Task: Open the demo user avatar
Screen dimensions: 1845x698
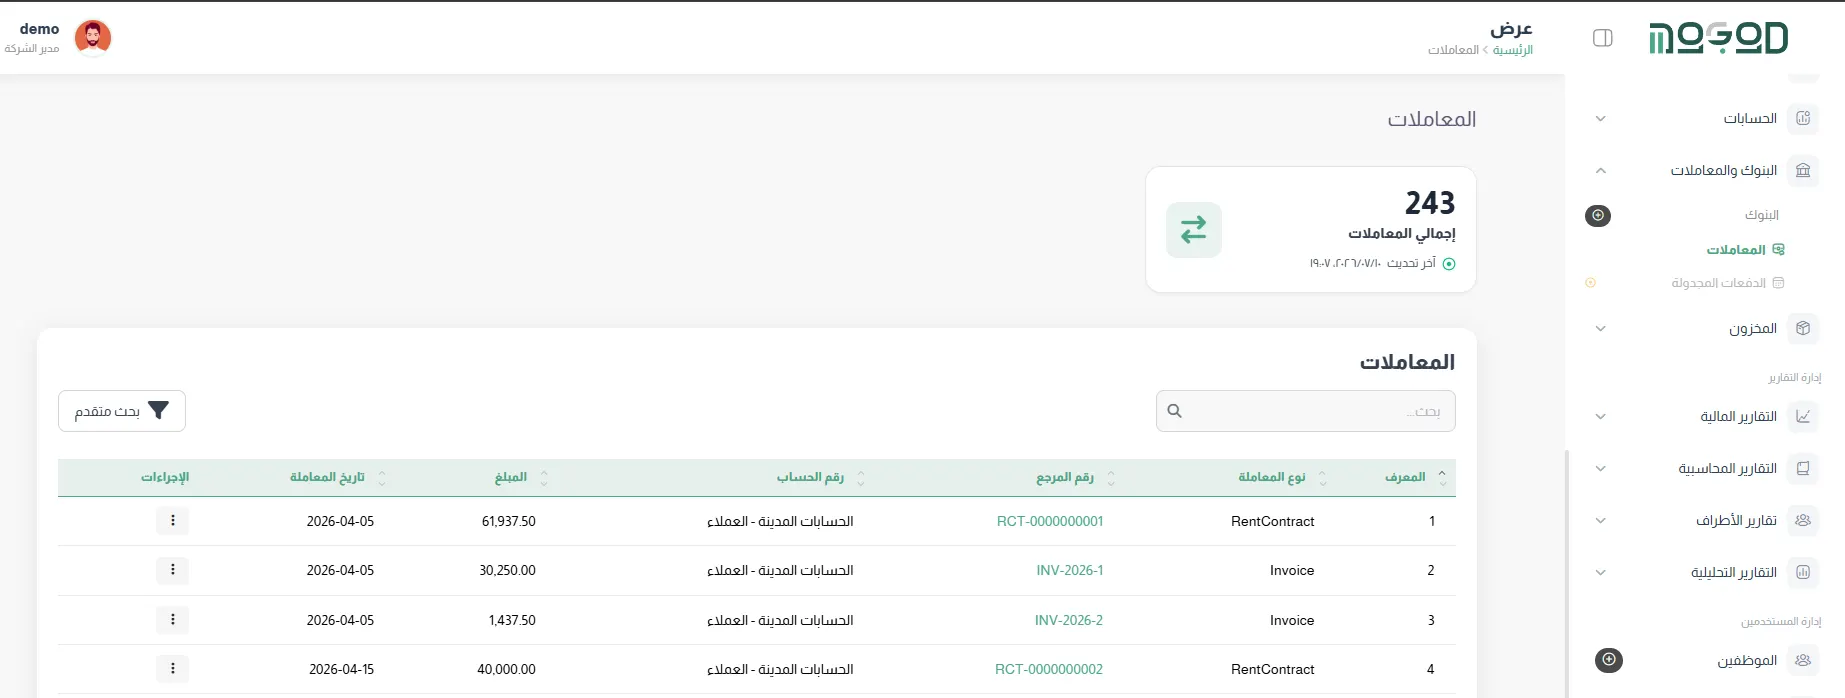Action: pos(93,38)
